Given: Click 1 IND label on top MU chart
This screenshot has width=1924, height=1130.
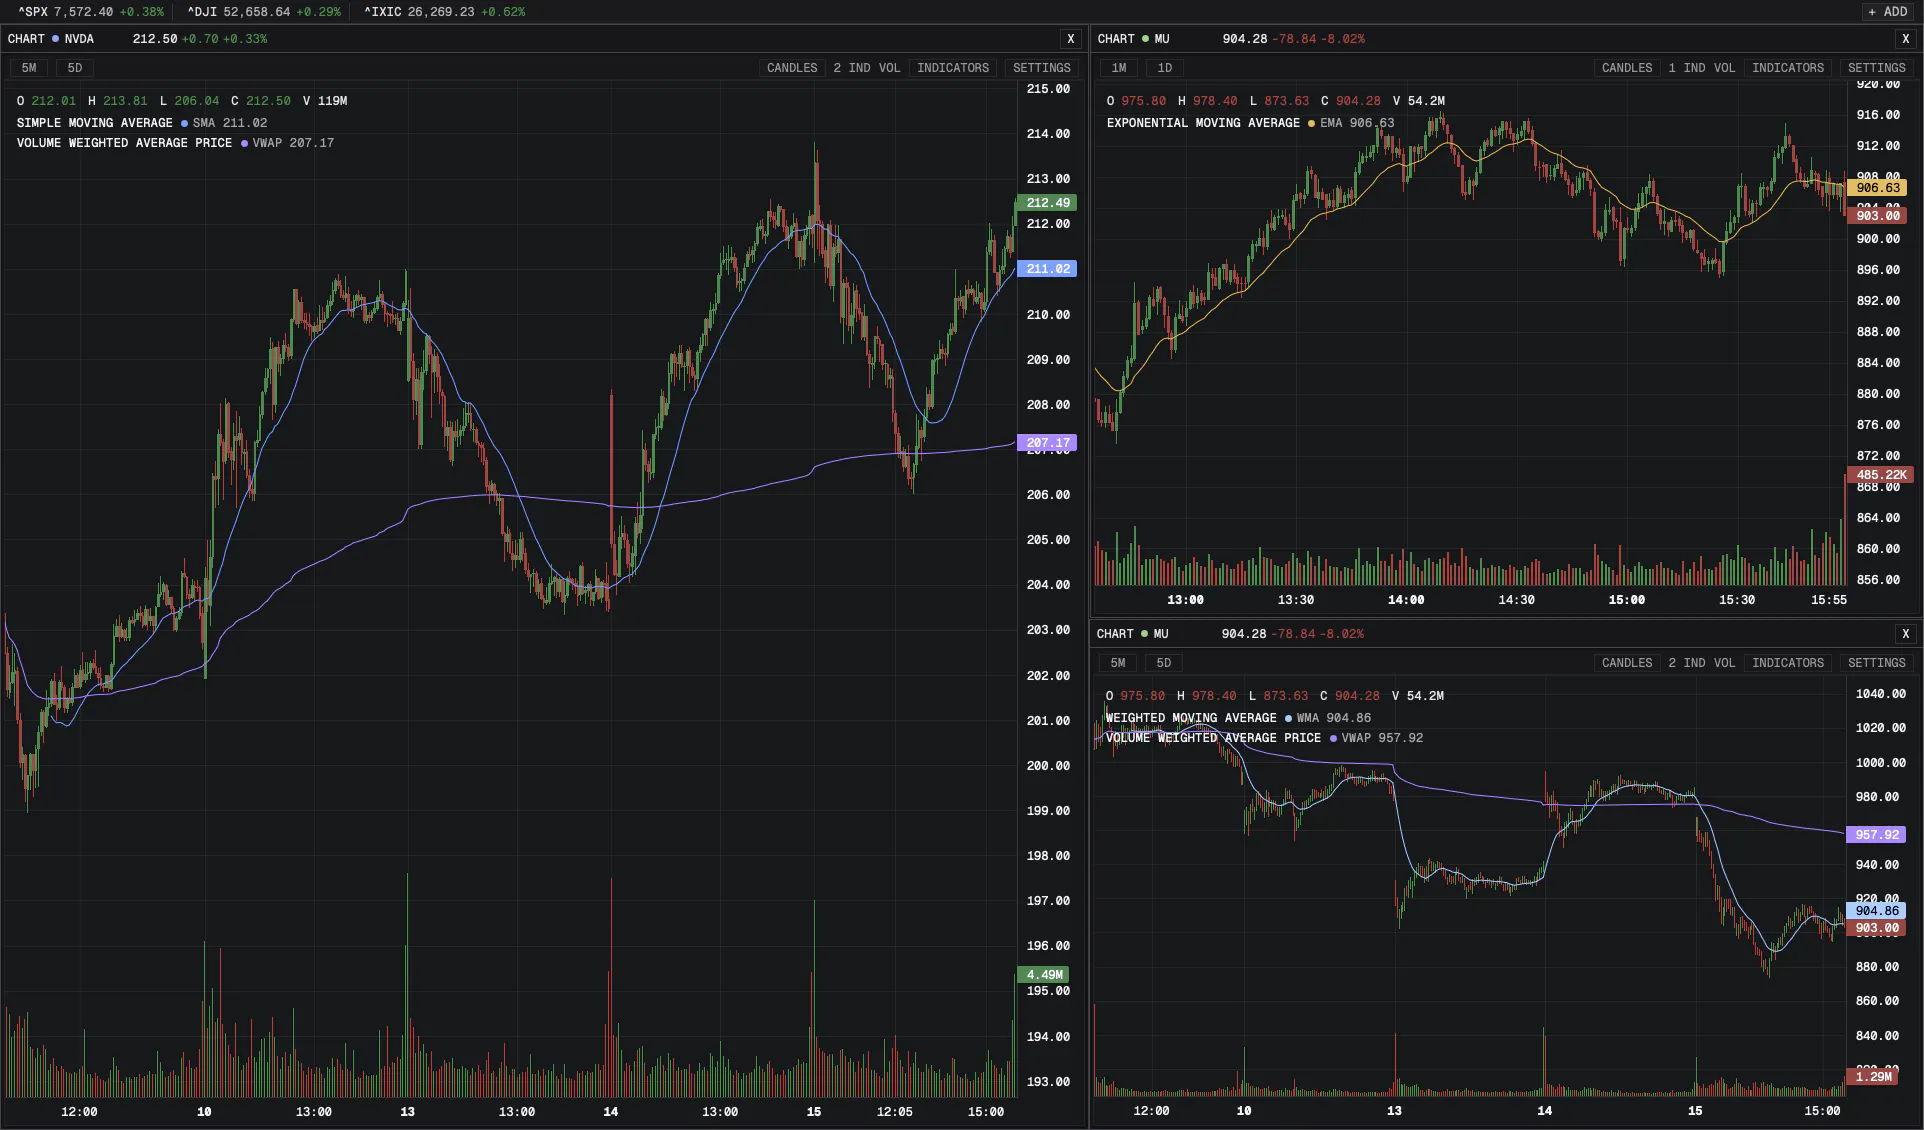Looking at the screenshot, I should tap(1686, 68).
